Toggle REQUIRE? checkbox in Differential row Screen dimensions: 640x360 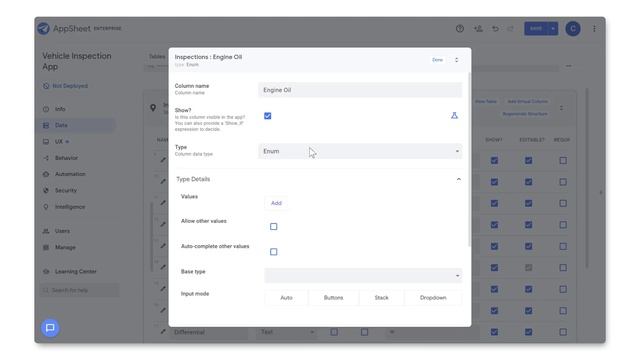pyautogui.click(x=563, y=332)
